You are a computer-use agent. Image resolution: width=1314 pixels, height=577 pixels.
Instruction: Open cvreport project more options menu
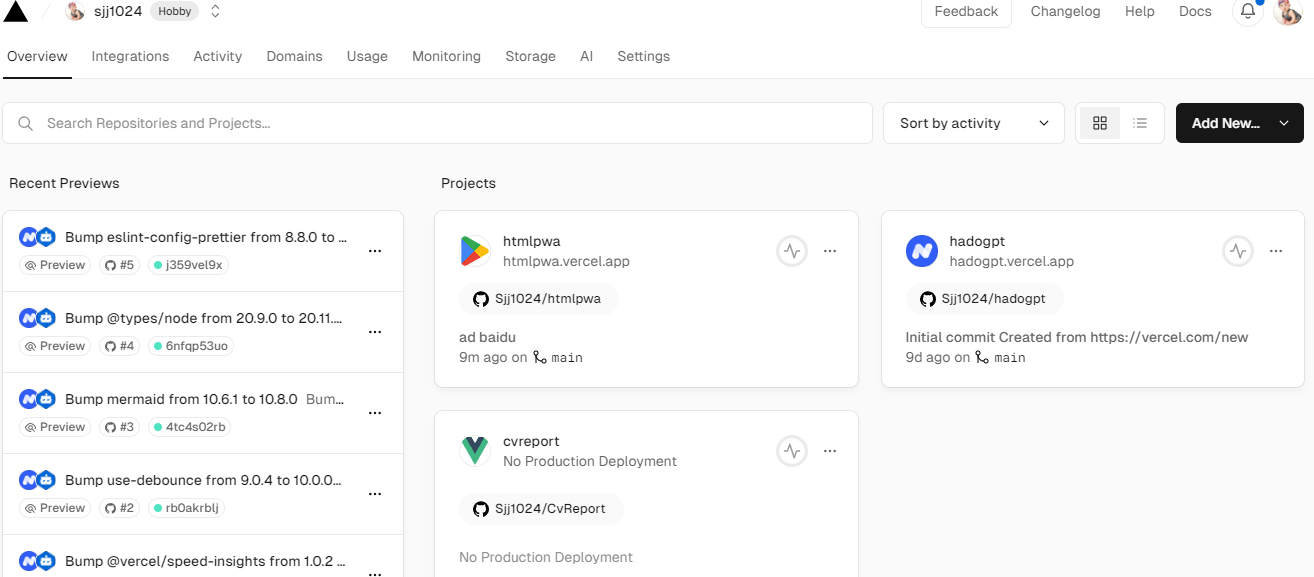(830, 451)
